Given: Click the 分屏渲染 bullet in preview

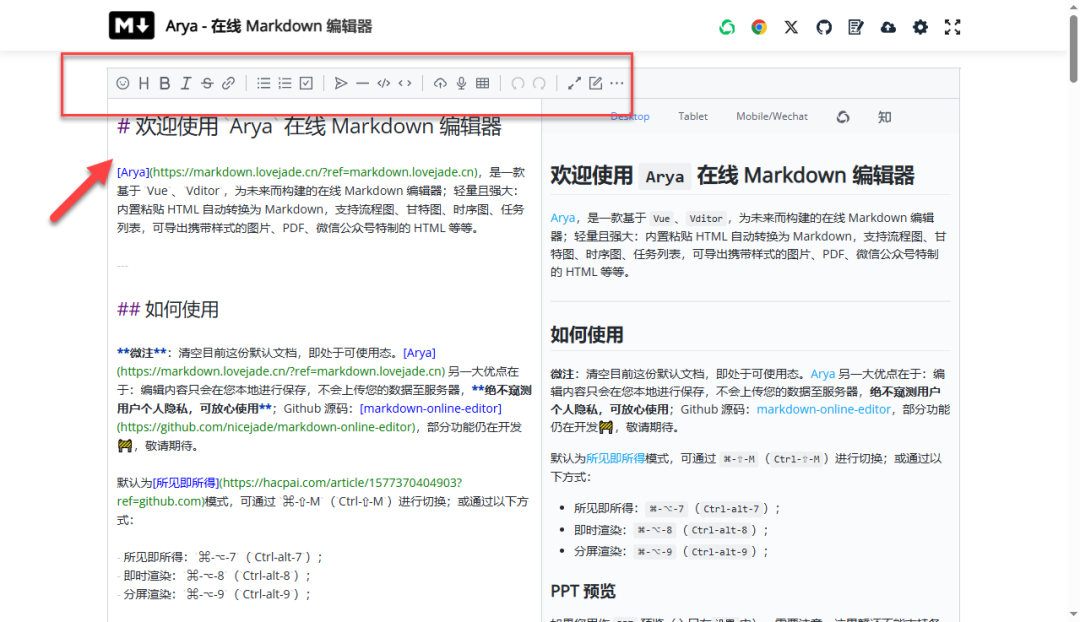Looking at the screenshot, I should [672, 551].
